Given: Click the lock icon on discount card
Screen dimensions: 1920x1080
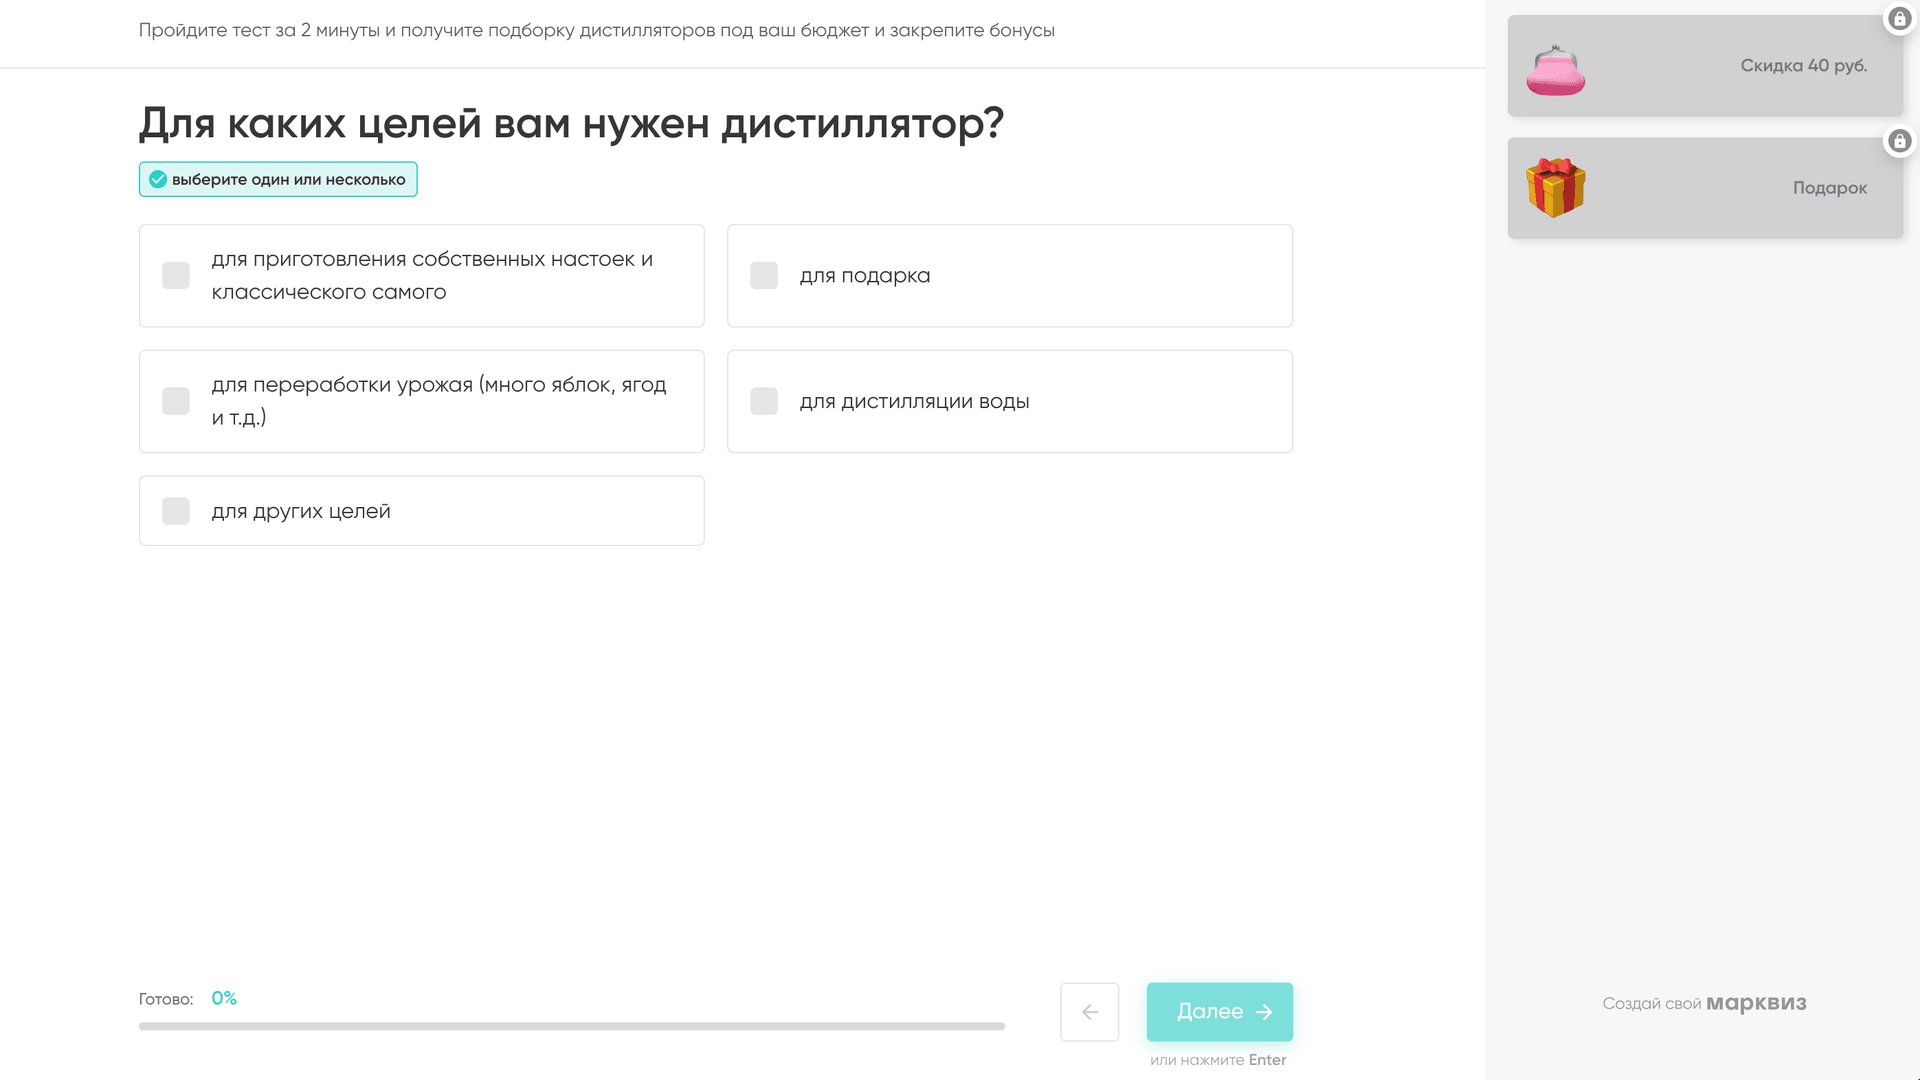Looking at the screenshot, I should (1899, 19).
